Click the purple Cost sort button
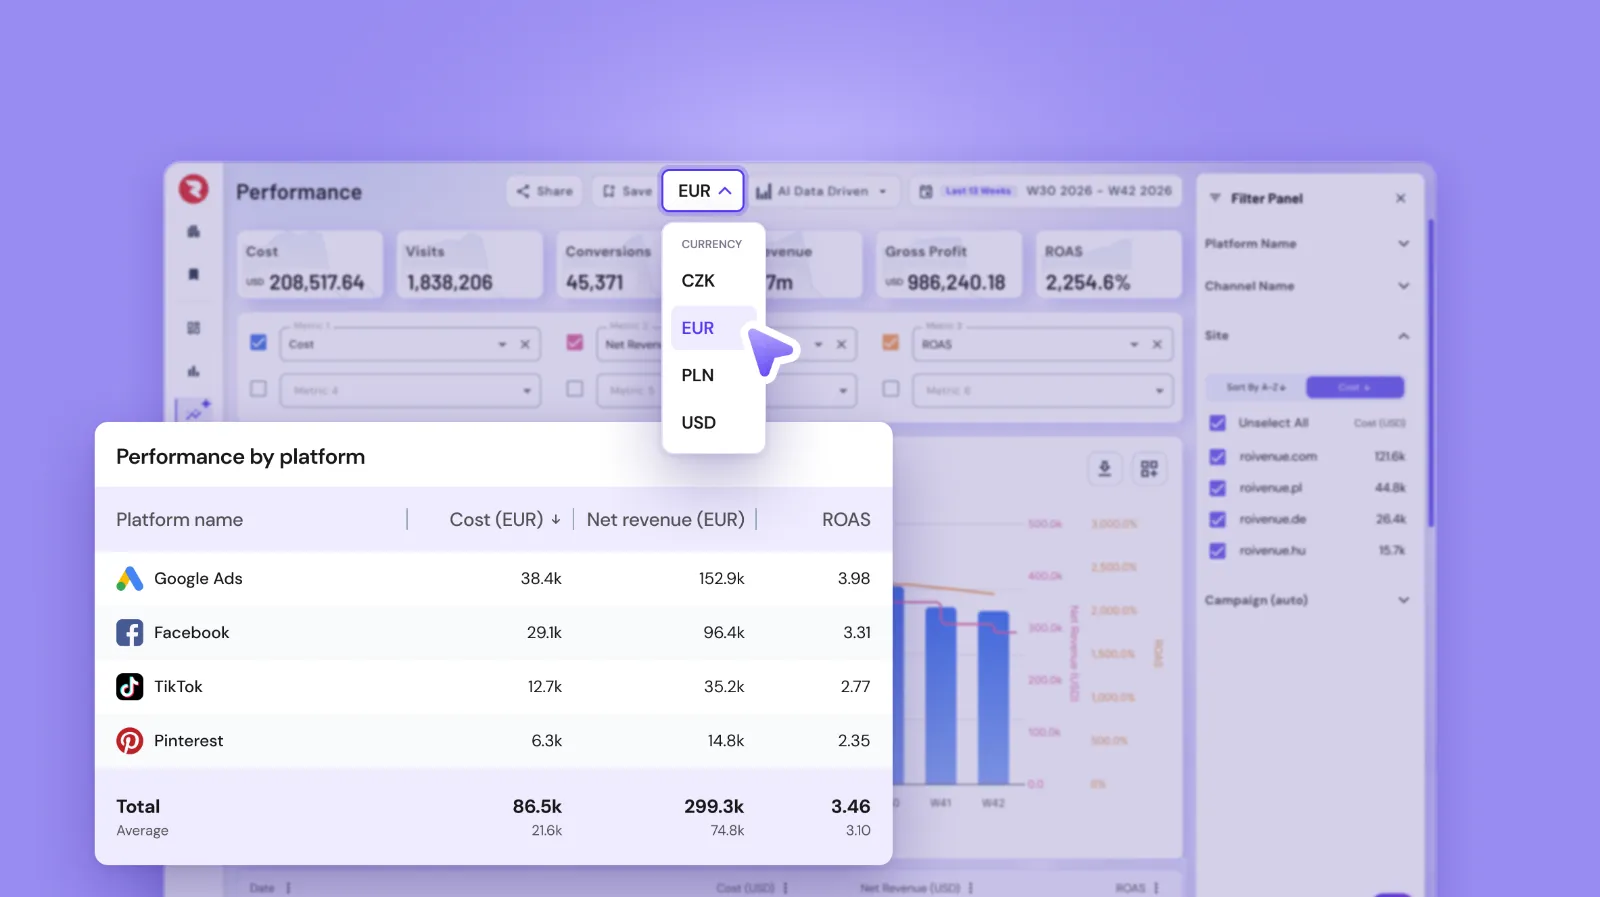Viewport: 1600px width, 897px height. [1355, 387]
